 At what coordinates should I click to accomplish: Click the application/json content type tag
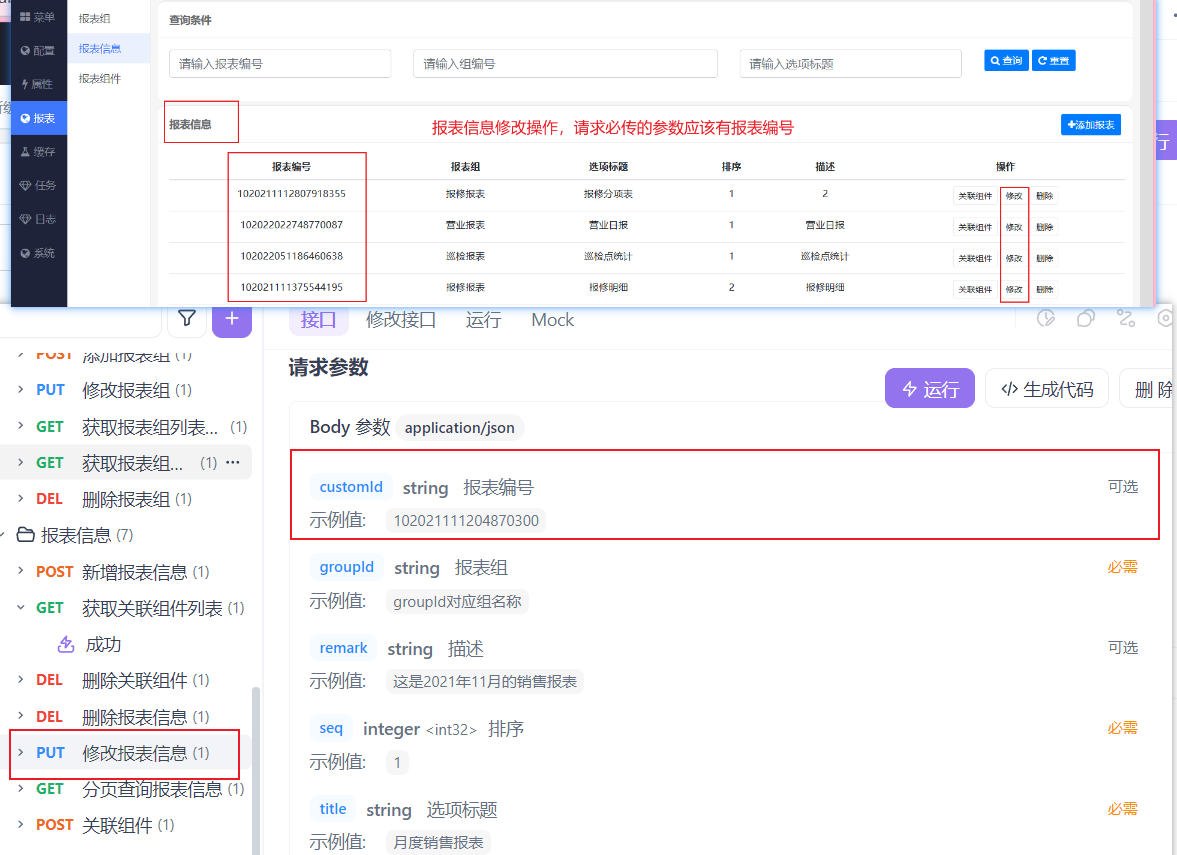(x=459, y=428)
